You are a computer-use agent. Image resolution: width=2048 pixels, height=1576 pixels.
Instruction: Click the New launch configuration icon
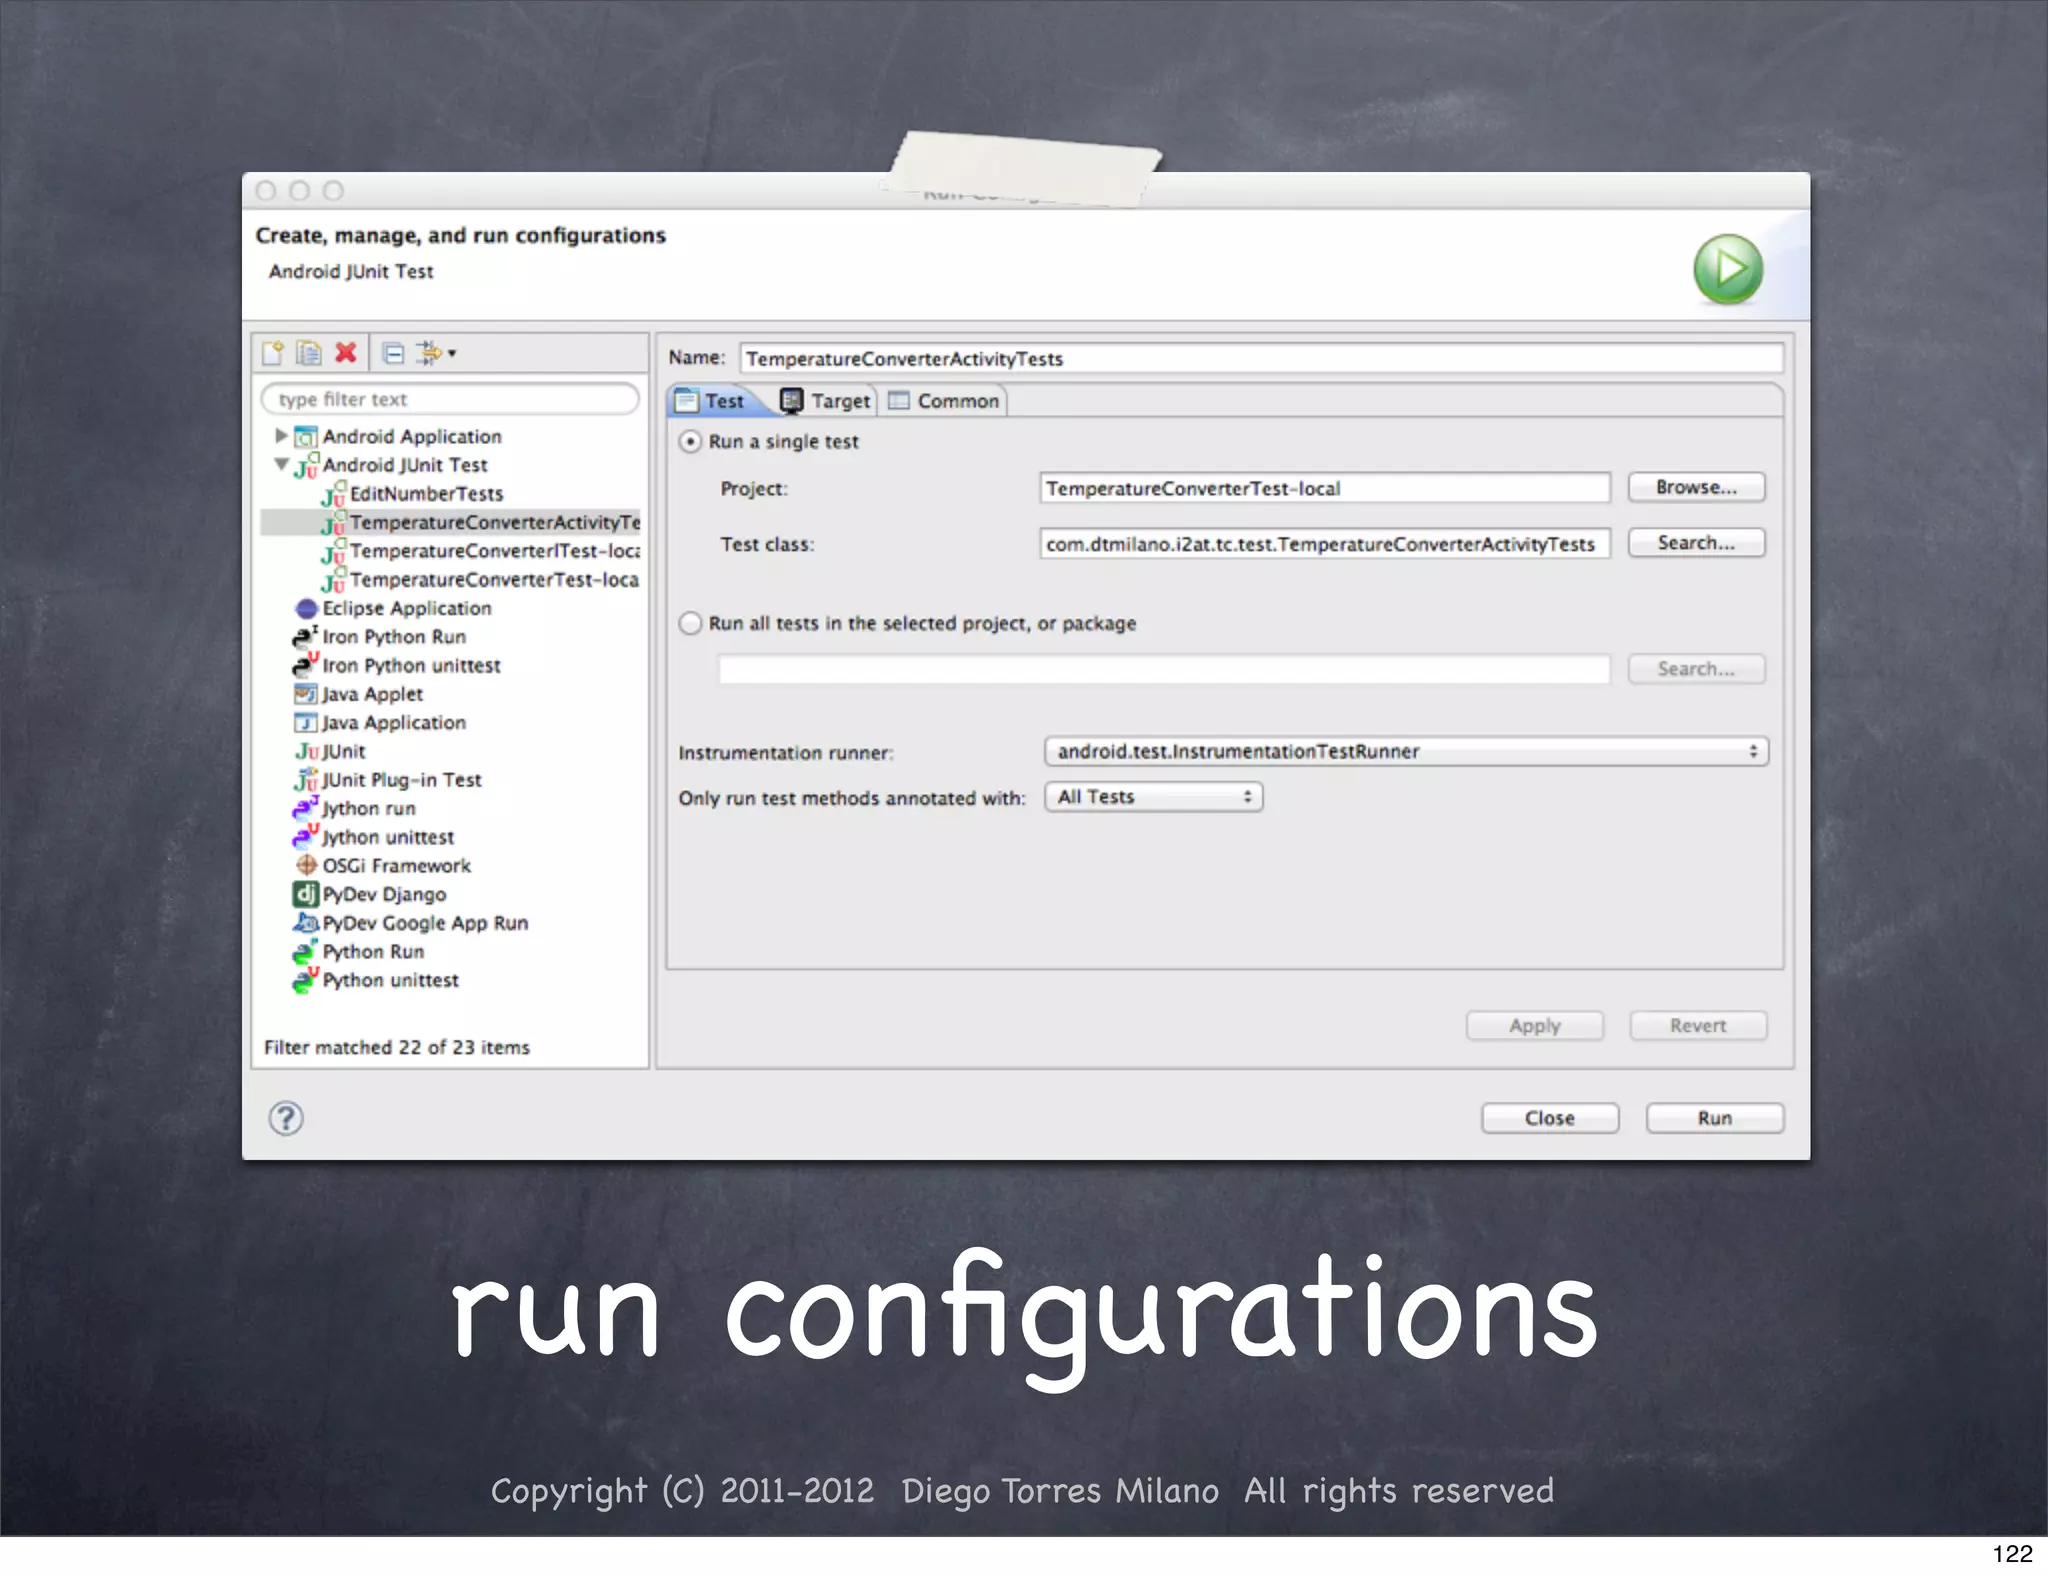tap(272, 353)
